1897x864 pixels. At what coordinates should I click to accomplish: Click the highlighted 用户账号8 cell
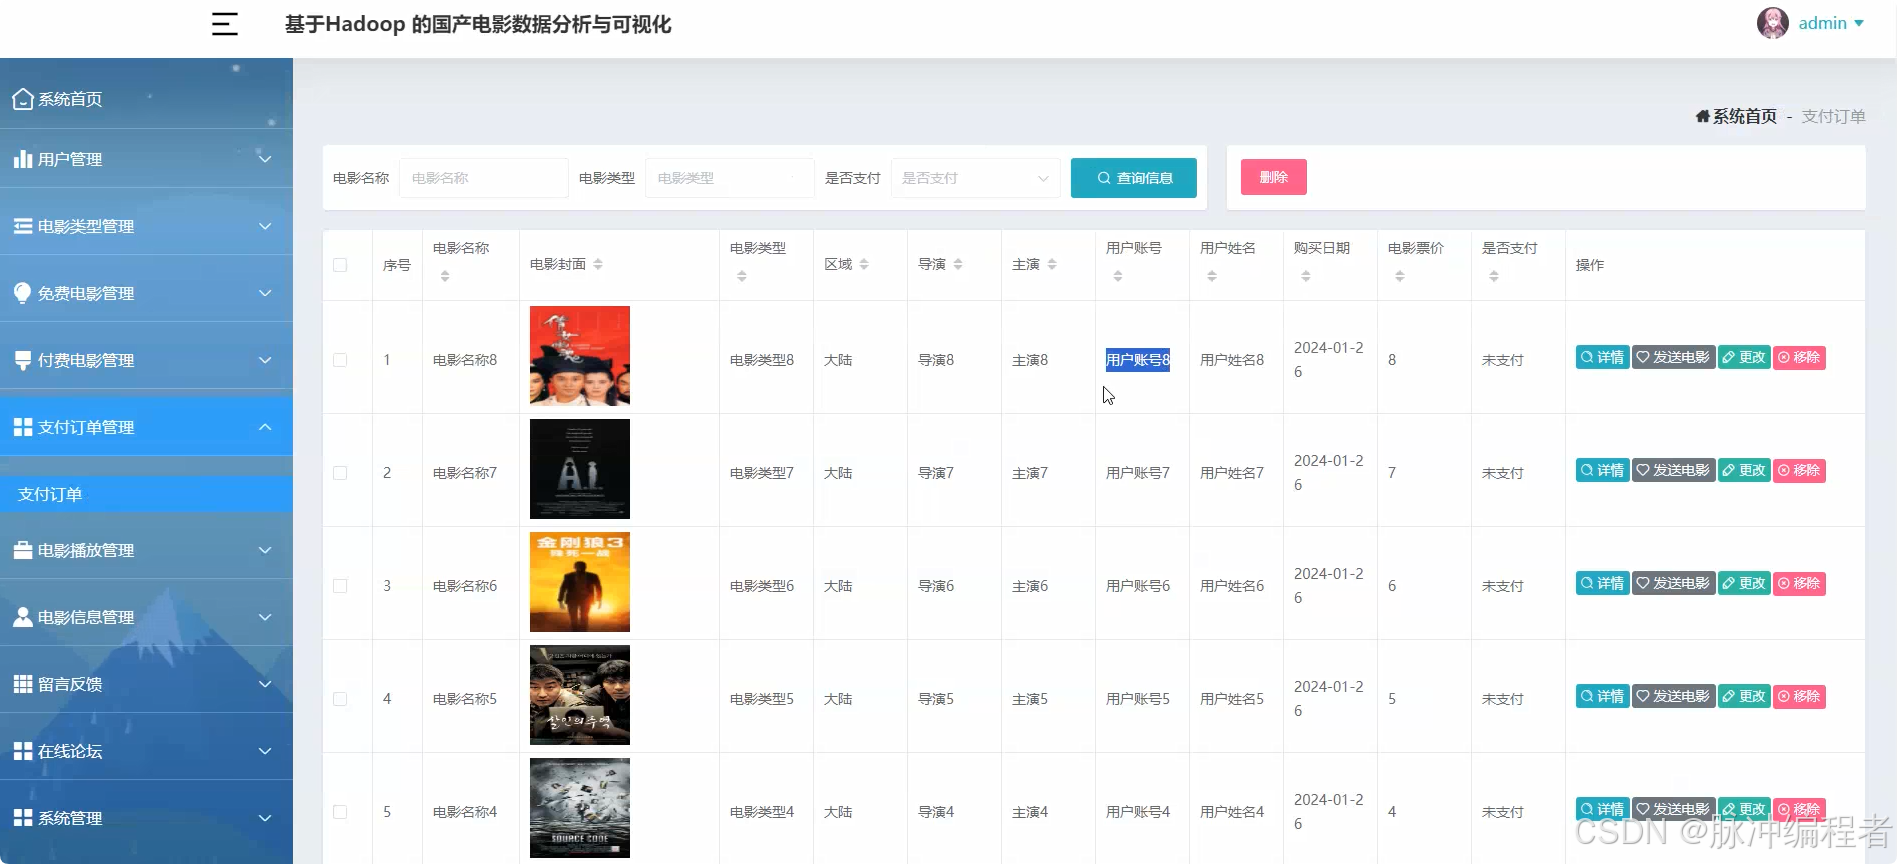[x=1138, y=360]
